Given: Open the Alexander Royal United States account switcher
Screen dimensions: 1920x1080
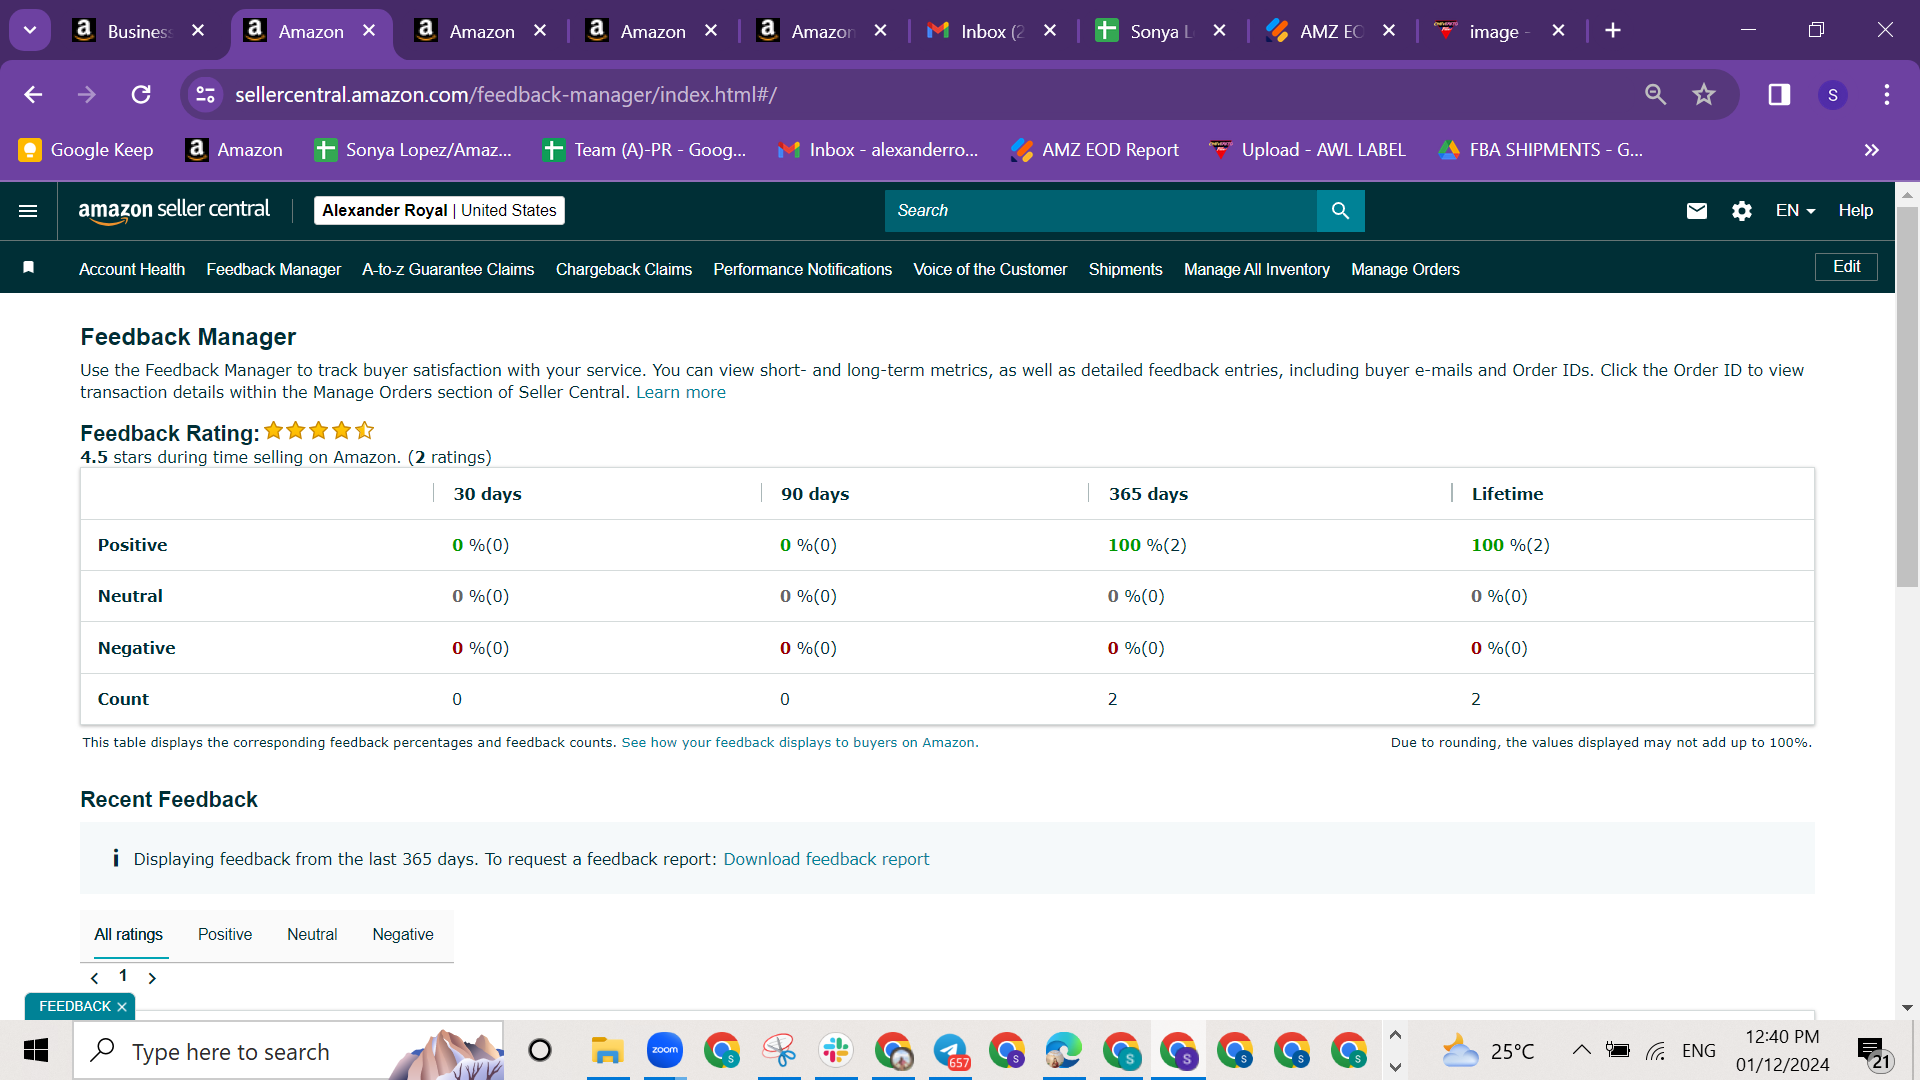Looking at the screenshot, I should [439, 211].
